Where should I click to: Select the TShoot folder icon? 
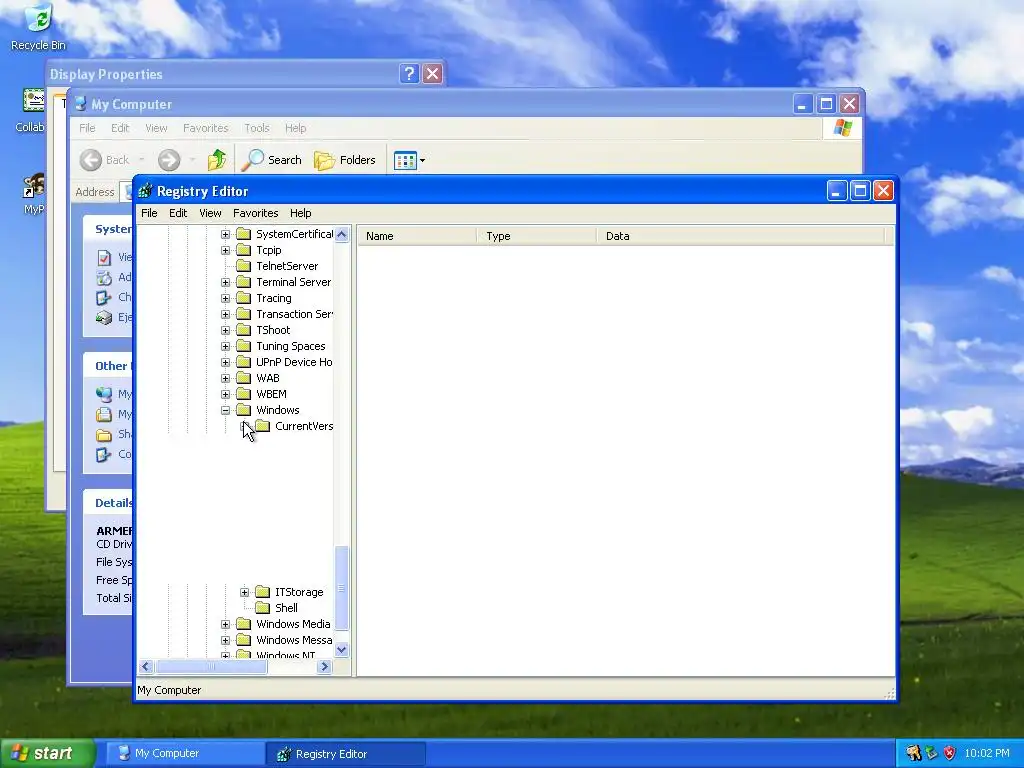coord(244,330)
